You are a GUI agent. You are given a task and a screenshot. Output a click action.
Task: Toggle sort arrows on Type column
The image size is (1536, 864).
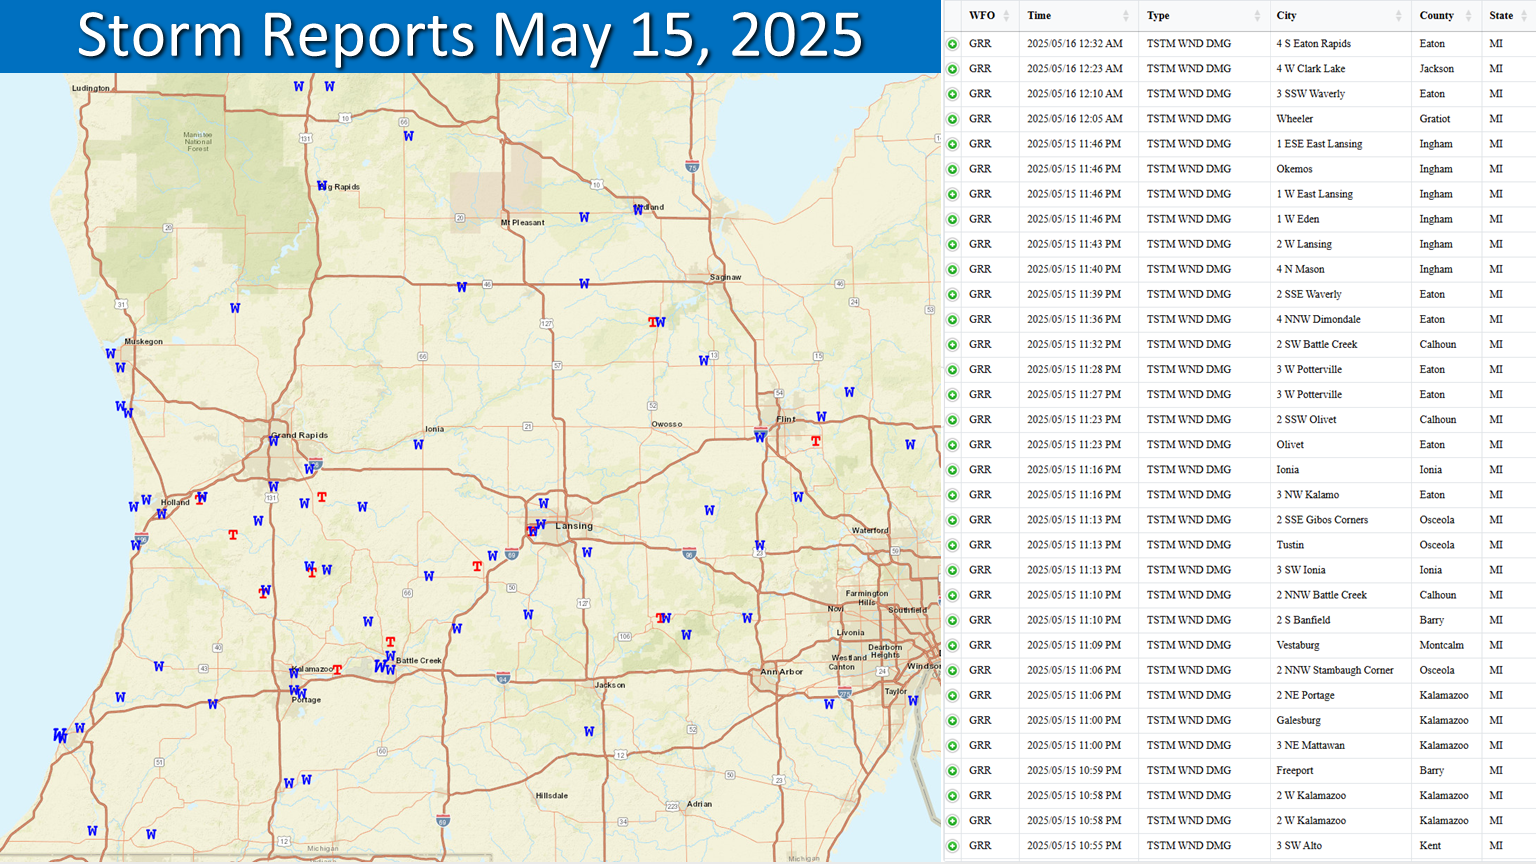1257,15
